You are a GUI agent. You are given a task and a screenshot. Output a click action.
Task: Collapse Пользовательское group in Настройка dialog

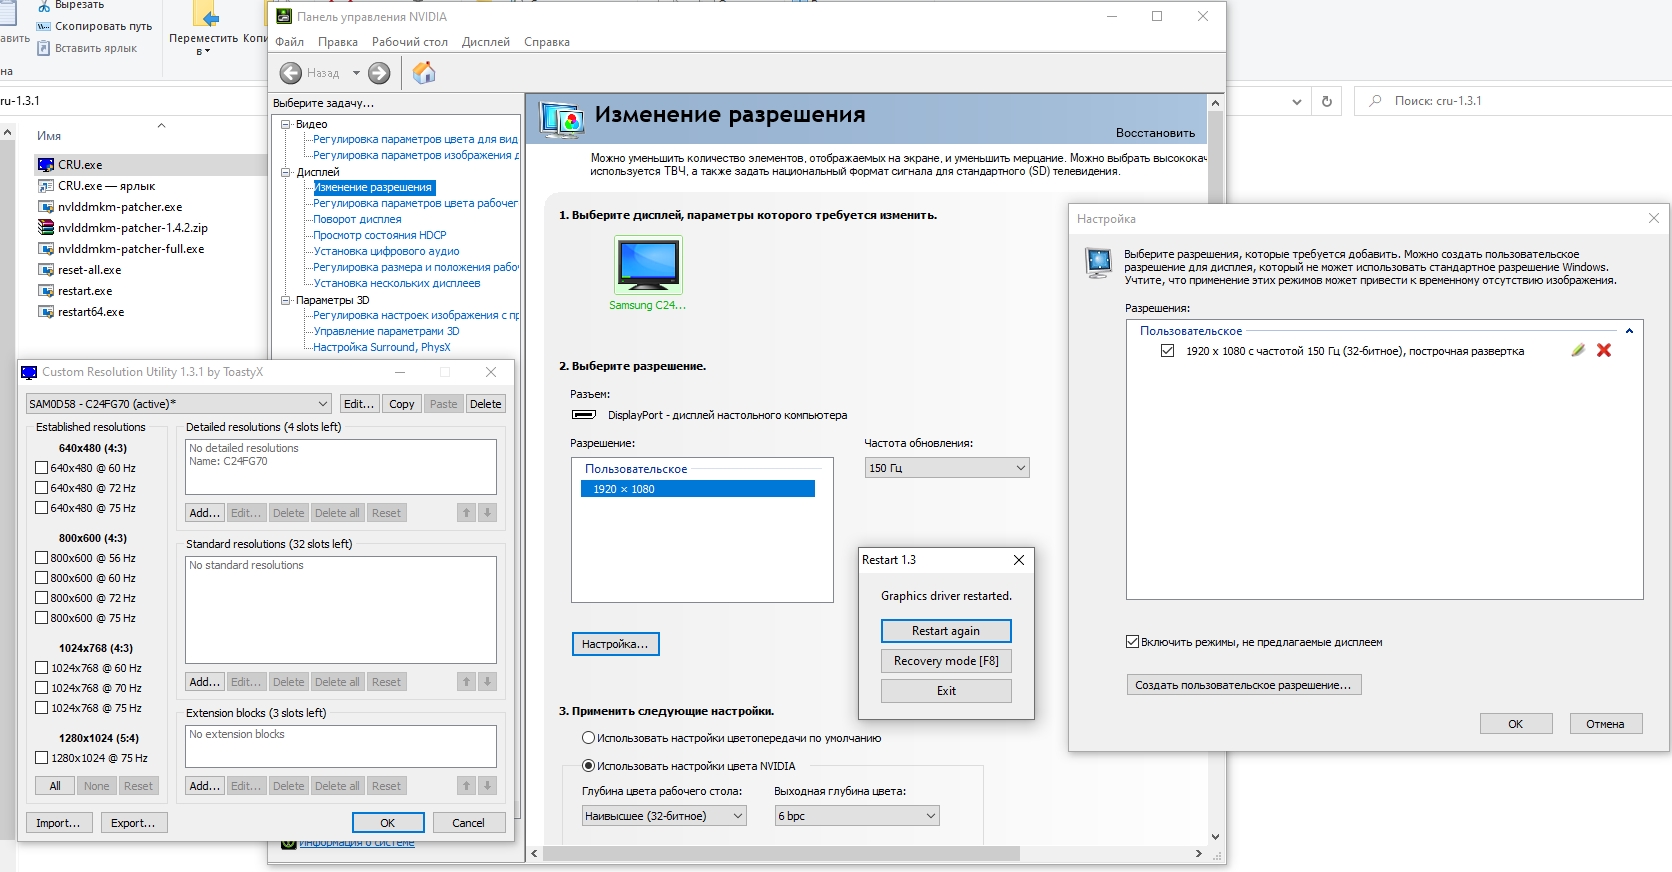coord(1629,331)
